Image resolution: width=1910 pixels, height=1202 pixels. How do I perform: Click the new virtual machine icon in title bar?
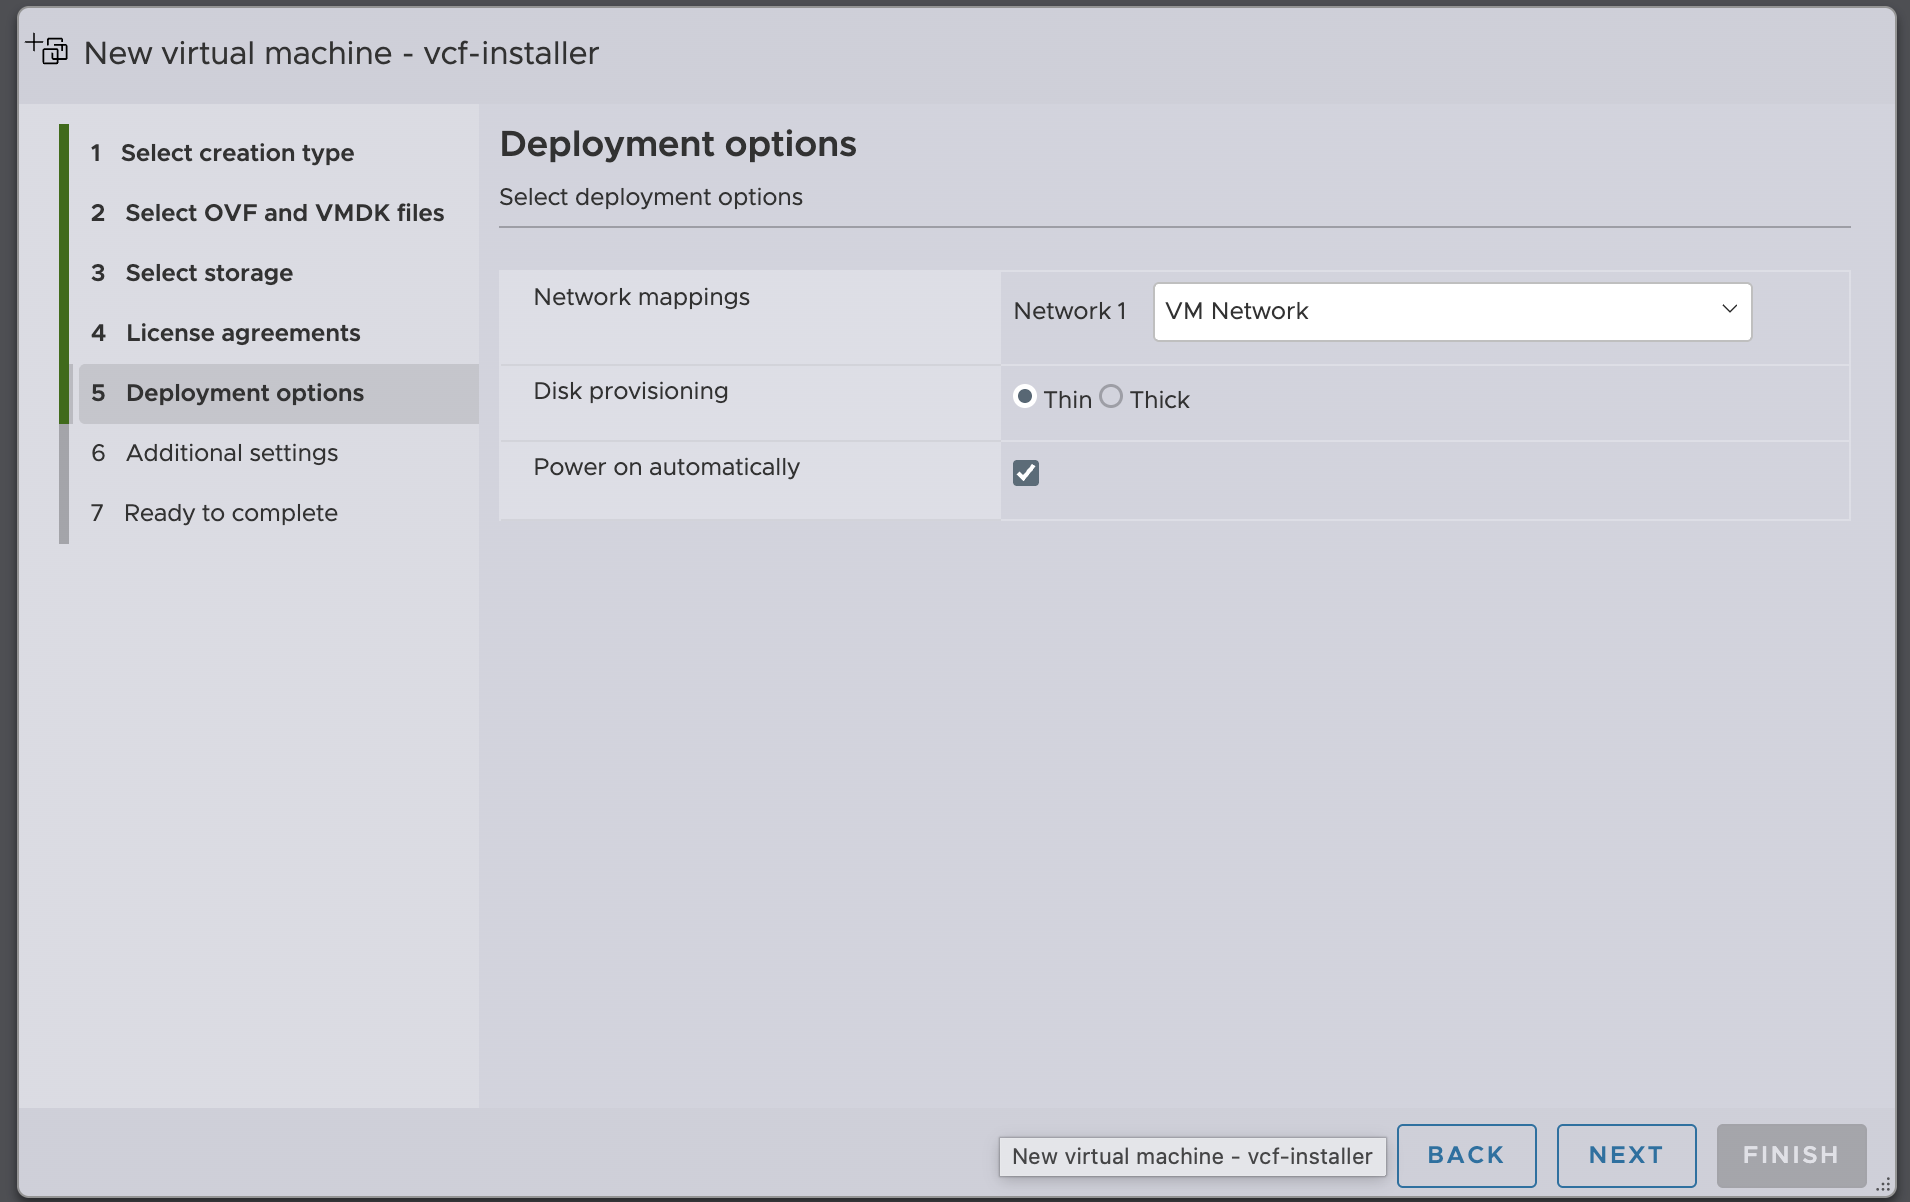click(47, 49)
